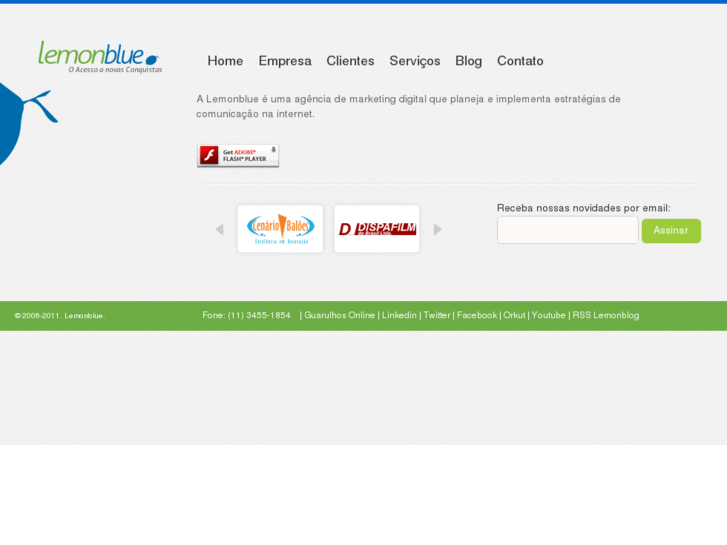The image size is (727, 545).
Task: Click the ©2006-2011 Lemonblue copyright text
Action: (x=60, y=316)
